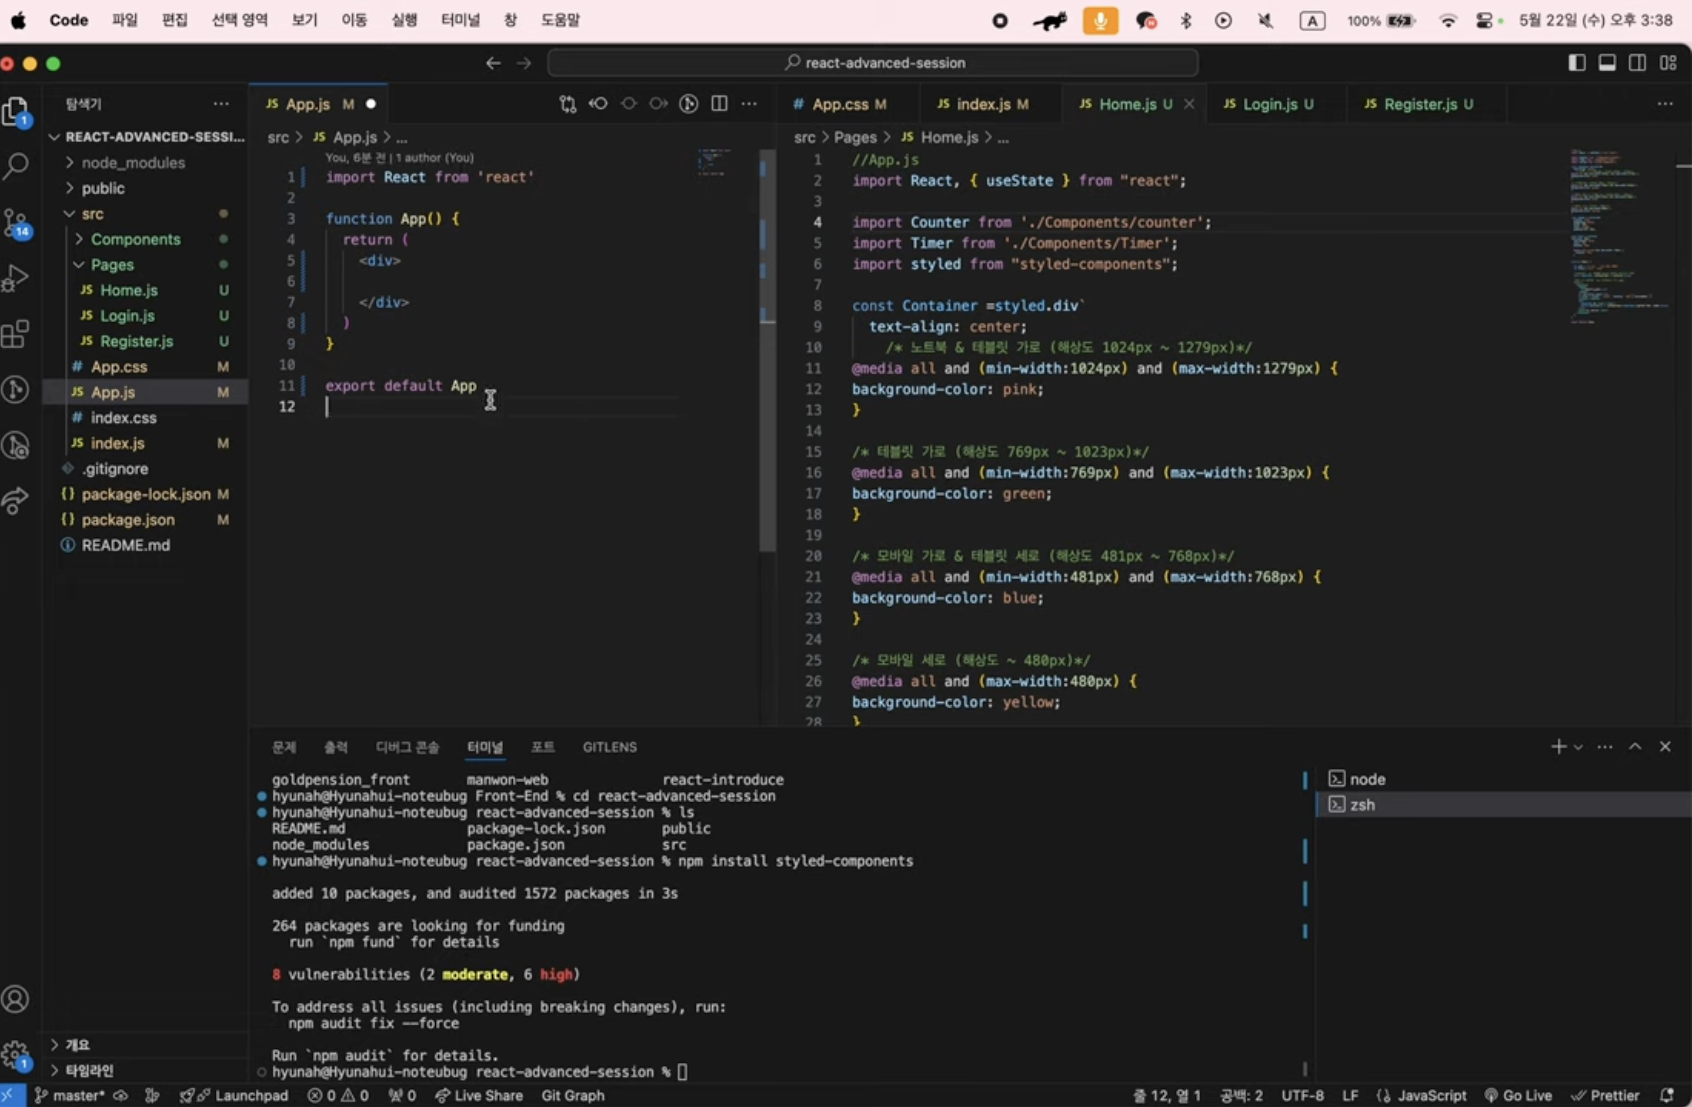Image resolution: width=1692 pixels, height=1107 pixels.
Task: Open the Run and Debug view
Action: 17,278
